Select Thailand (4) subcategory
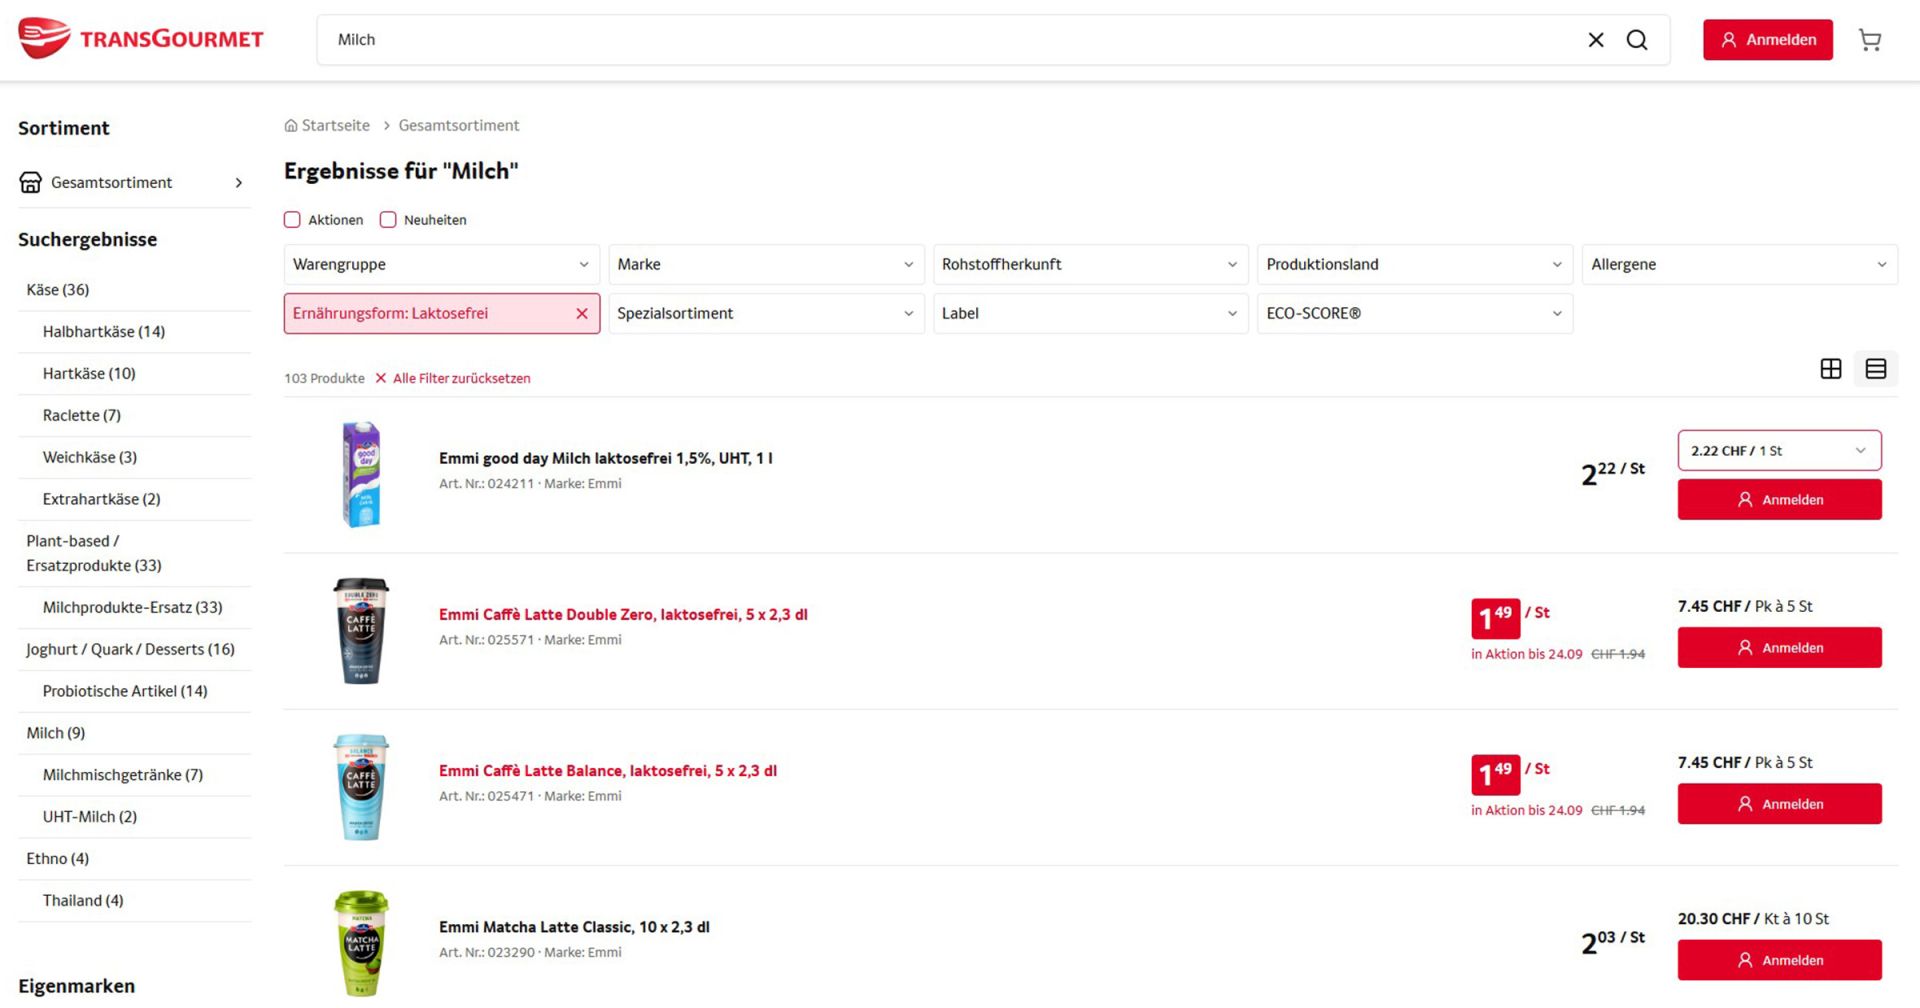 pyautogui.click(x=83, y=902)
